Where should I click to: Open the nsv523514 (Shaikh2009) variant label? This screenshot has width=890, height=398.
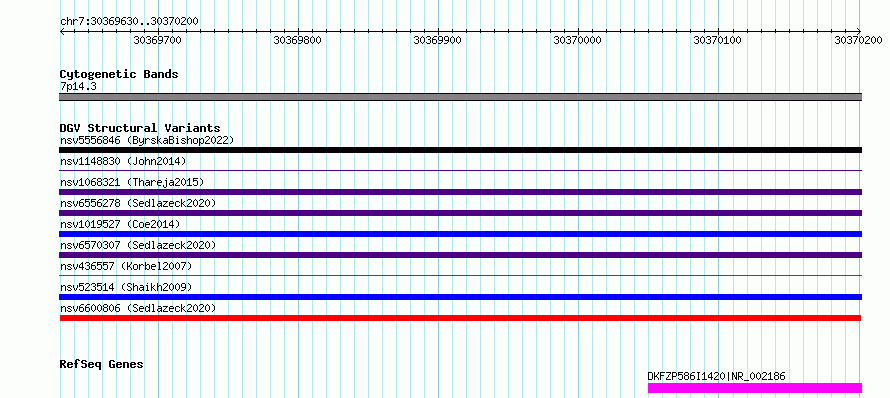(x=126, y=287)
